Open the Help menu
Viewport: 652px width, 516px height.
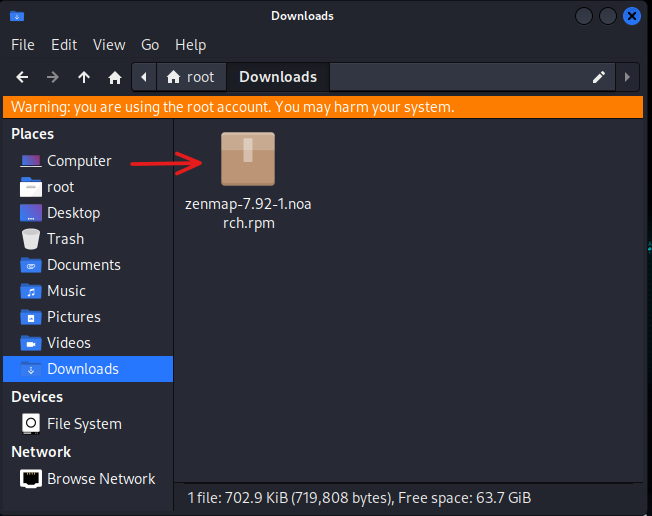(x=190, y=45)
